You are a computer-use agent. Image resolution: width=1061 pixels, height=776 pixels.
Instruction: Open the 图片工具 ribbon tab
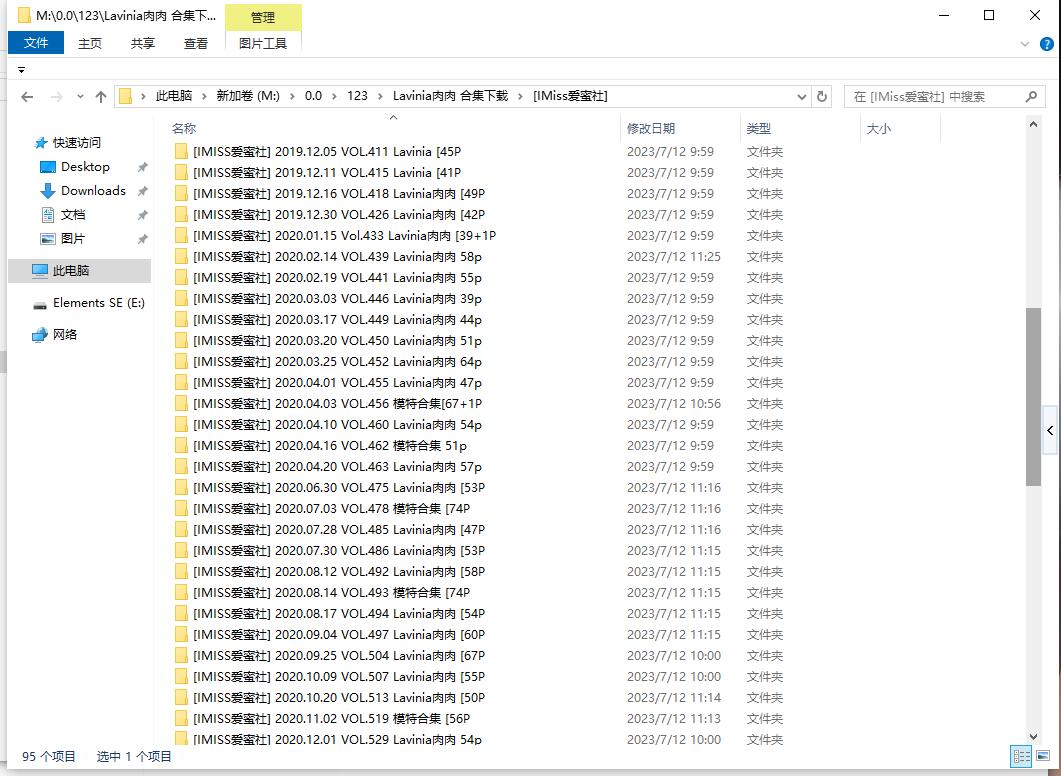pyautogui.click(x=263, y=43)
